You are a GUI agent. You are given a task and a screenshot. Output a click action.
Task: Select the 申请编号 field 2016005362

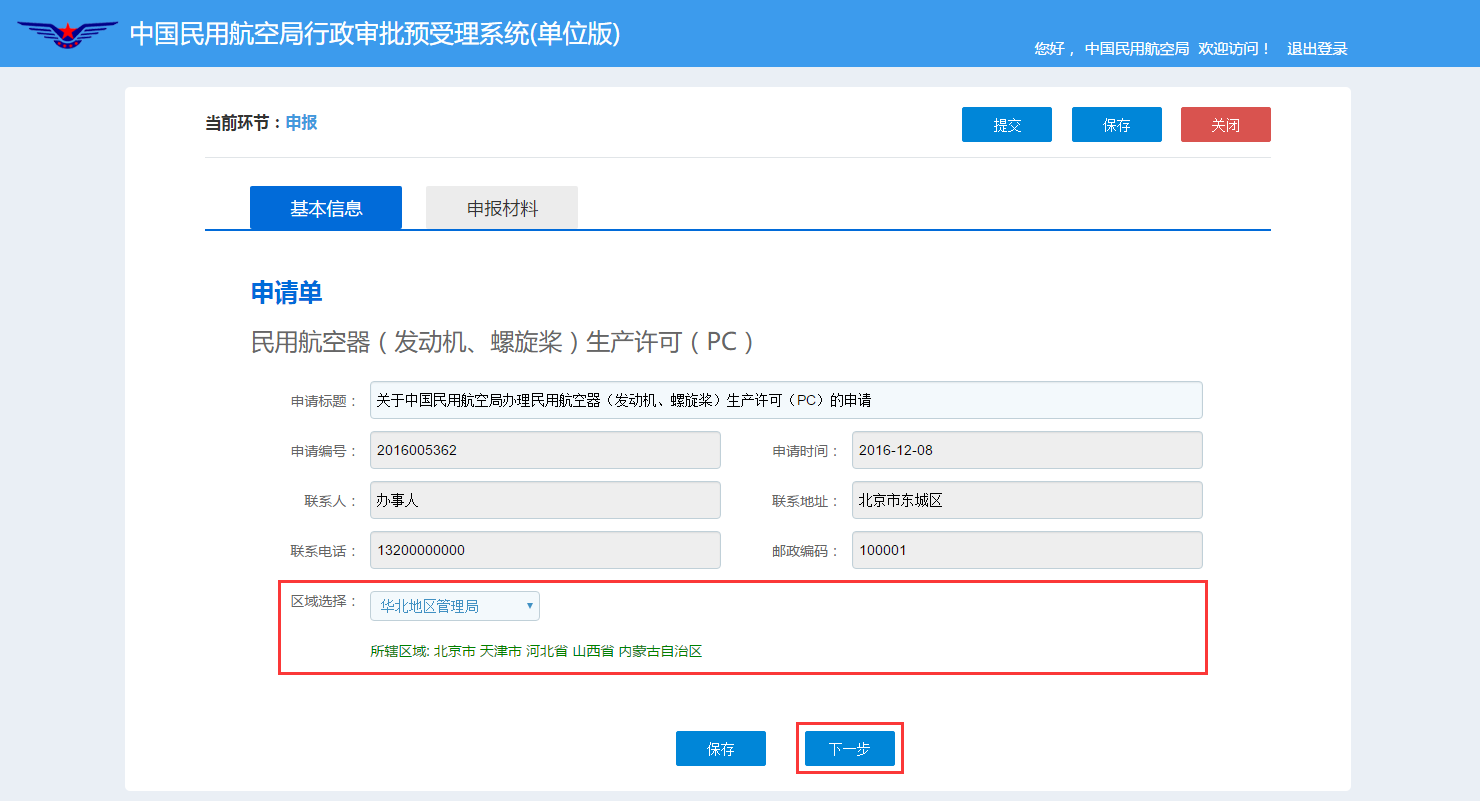click(x=545, y=450)
